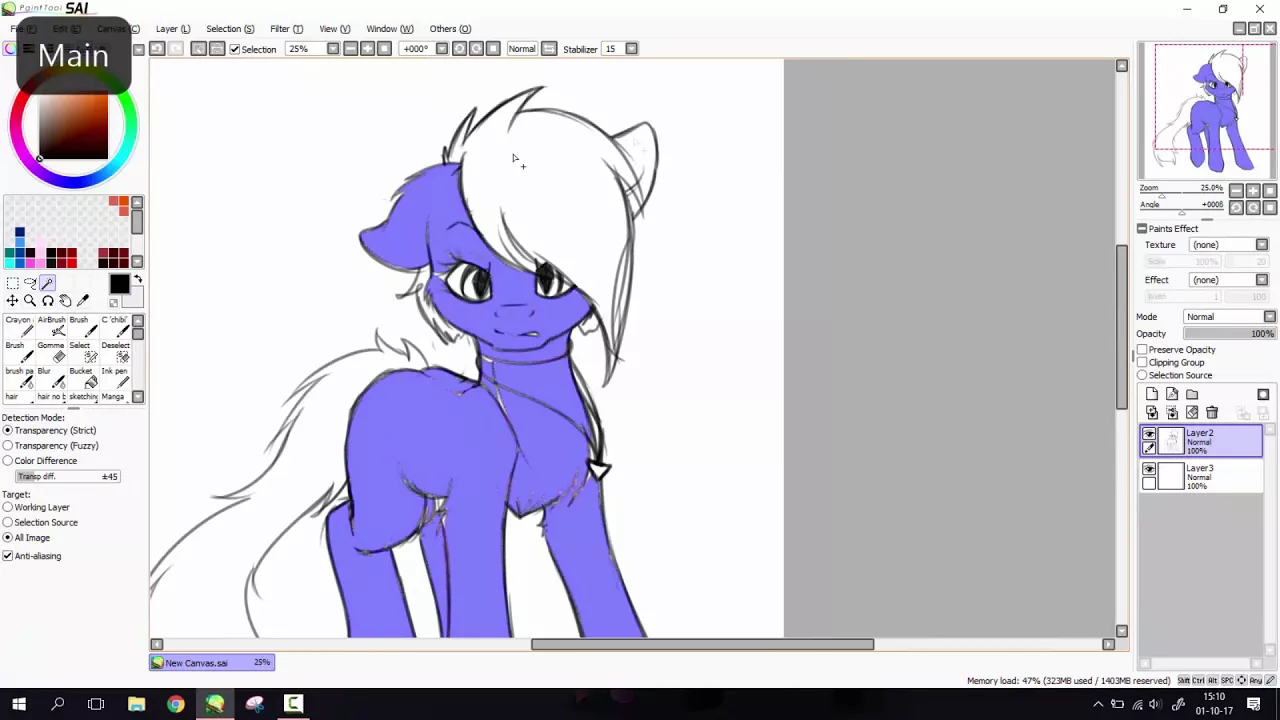Set target to Working Layer
Screen dimensions: 1280x720
coord(8,508)
